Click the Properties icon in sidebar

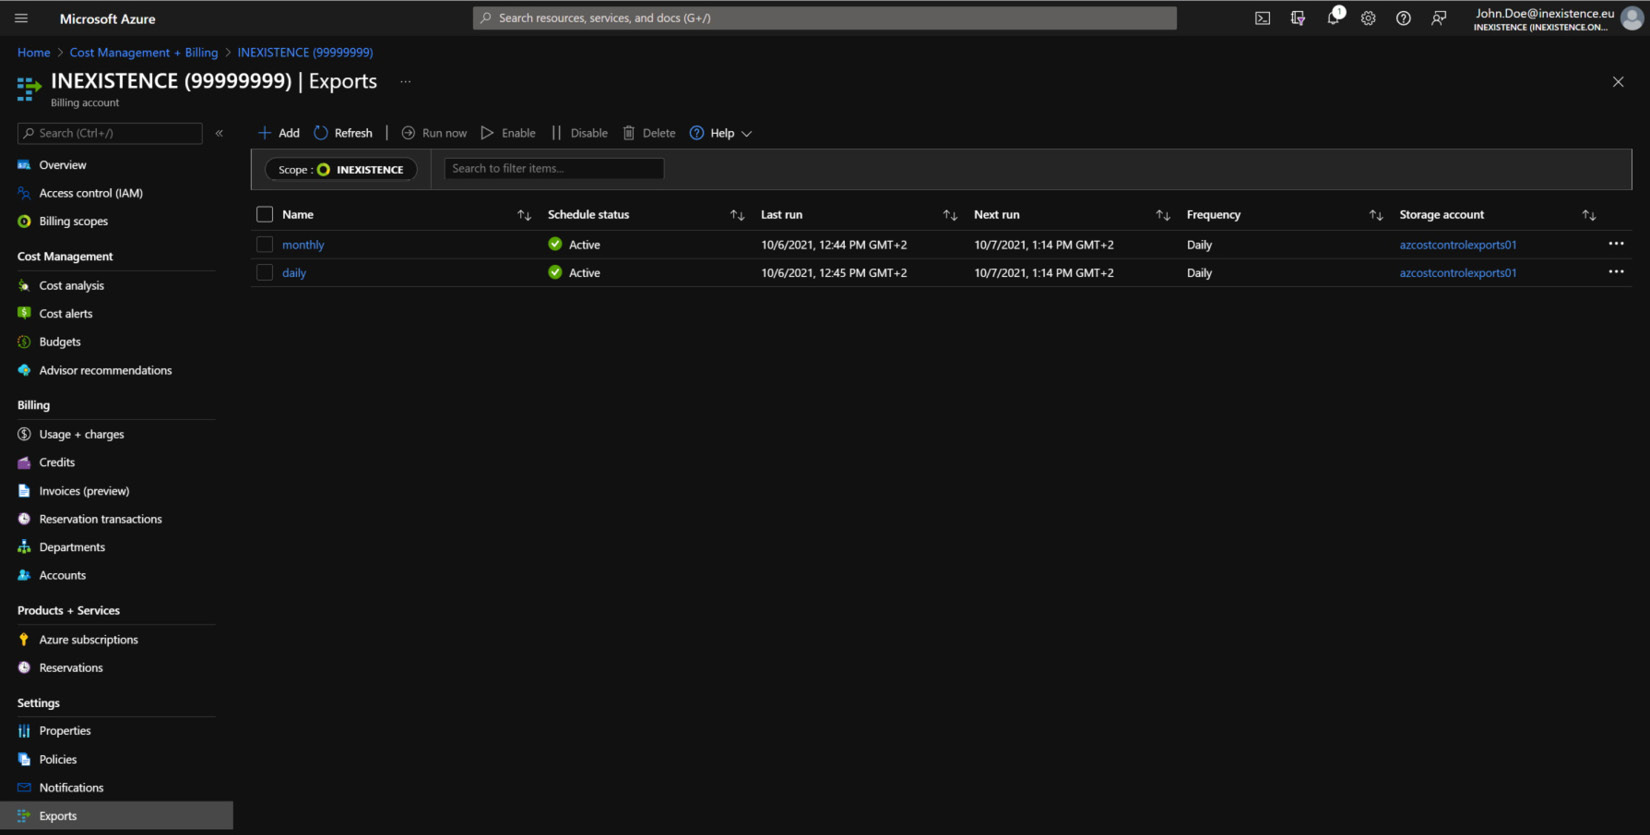24,731
